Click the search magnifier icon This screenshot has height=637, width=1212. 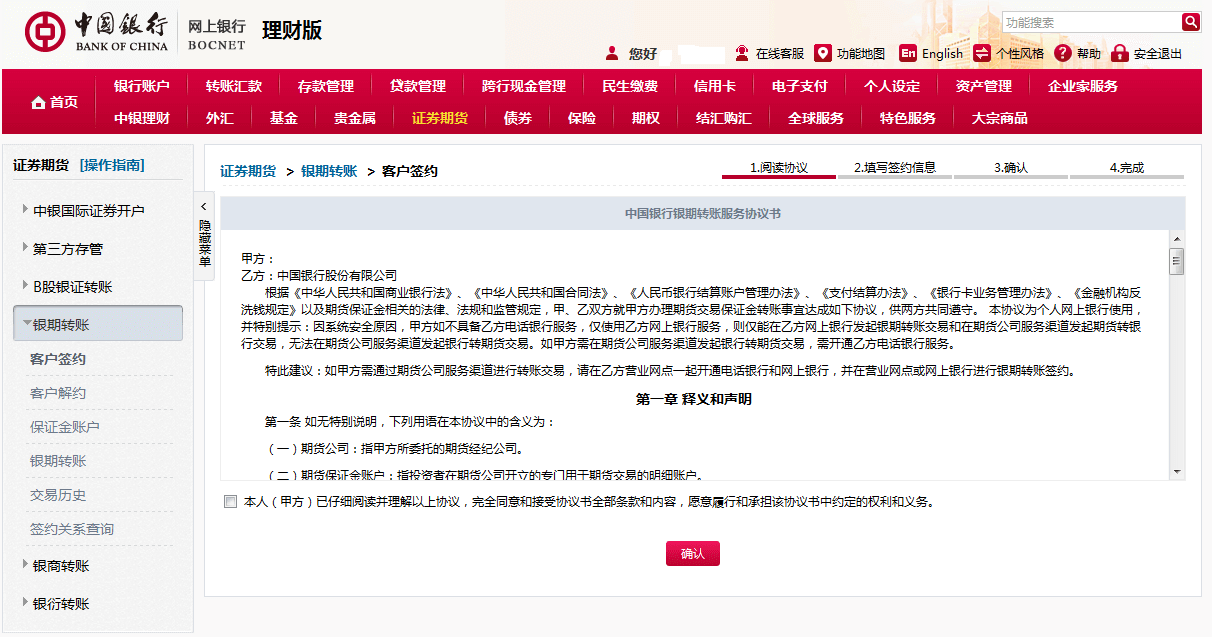point(1190,22)
